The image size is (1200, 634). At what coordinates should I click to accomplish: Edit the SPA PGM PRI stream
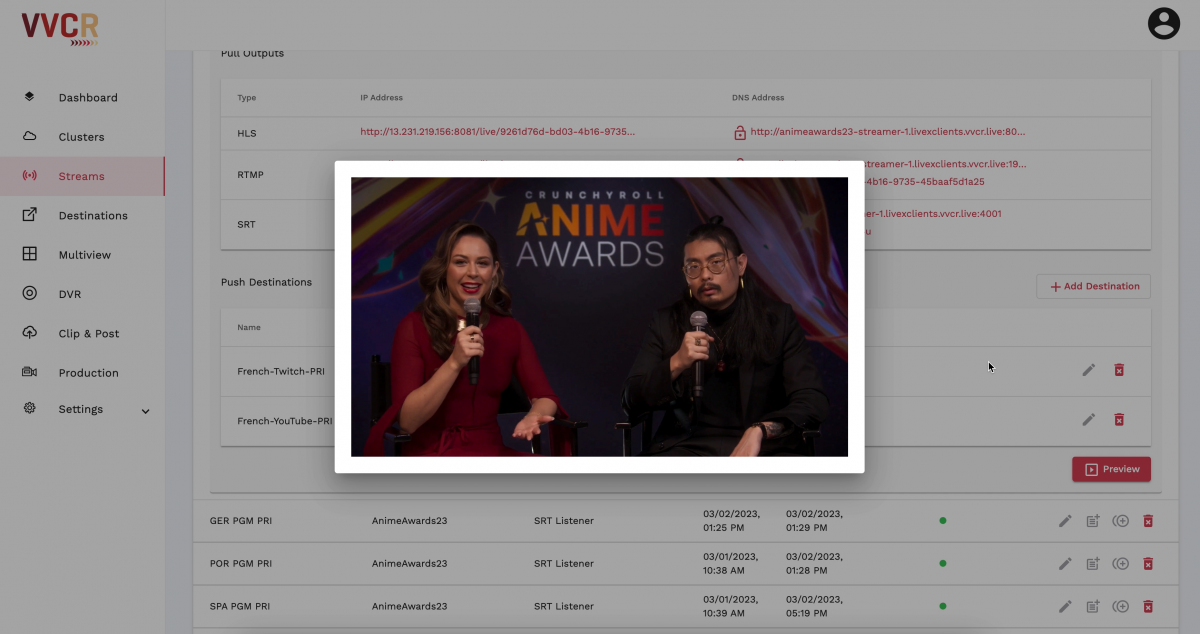[x=1065, y=606]
